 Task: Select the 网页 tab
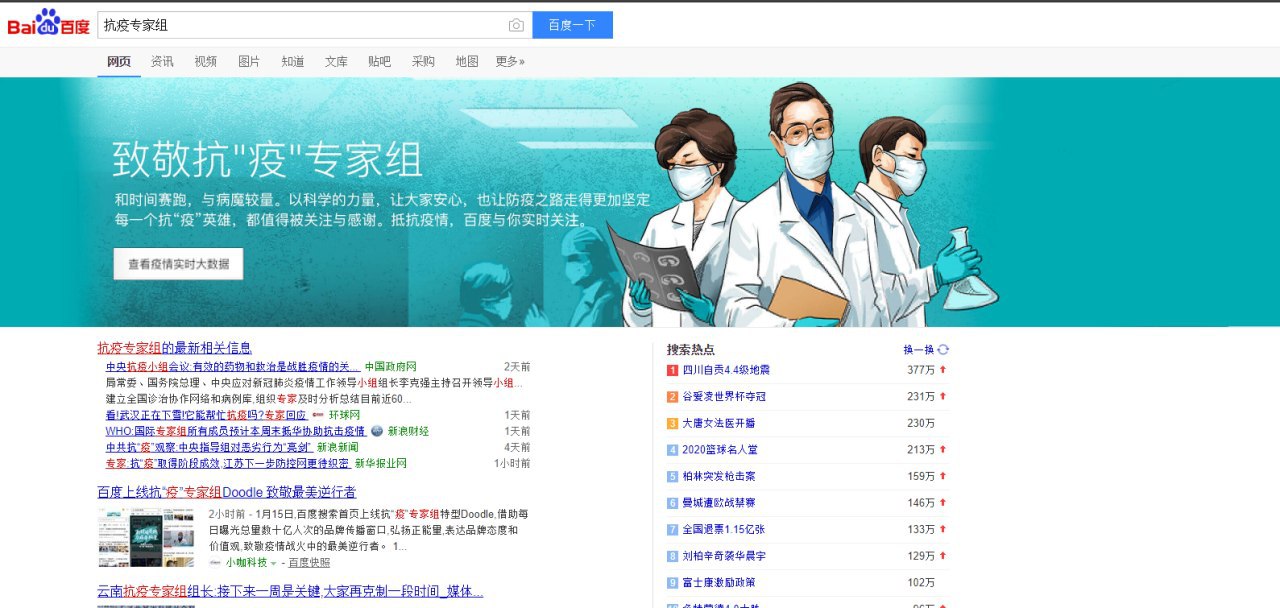click(119, 62)
